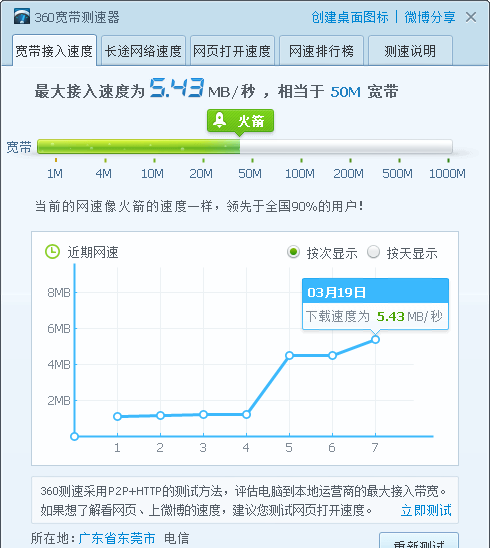
Task: Select the 宽带接入速度 tab
Action: click(x=54, y=50)
